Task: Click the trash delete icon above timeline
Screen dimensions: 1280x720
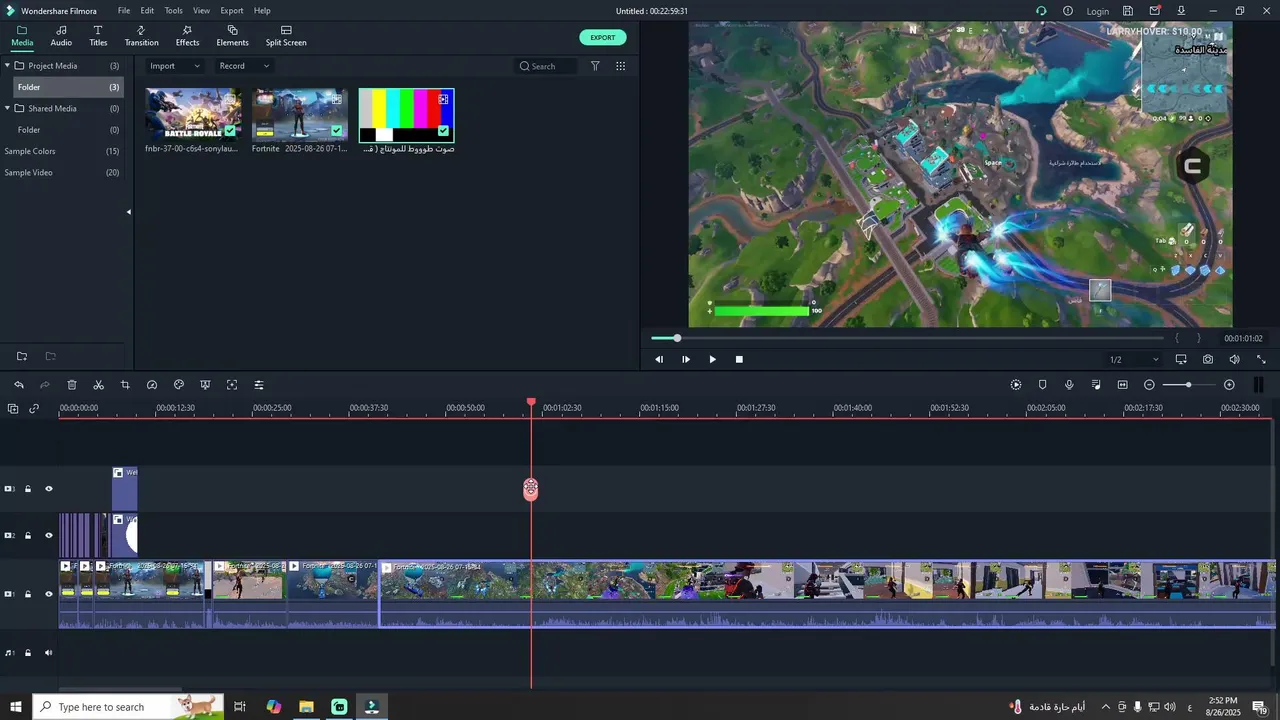Action: (72, 385)
